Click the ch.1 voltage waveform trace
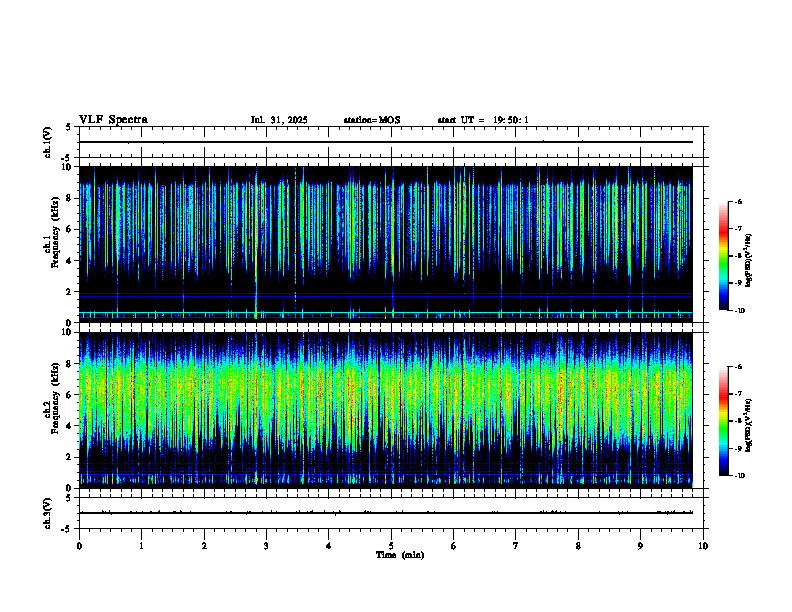Viewport: 792px width, 612px height. (x=386, y=142)
